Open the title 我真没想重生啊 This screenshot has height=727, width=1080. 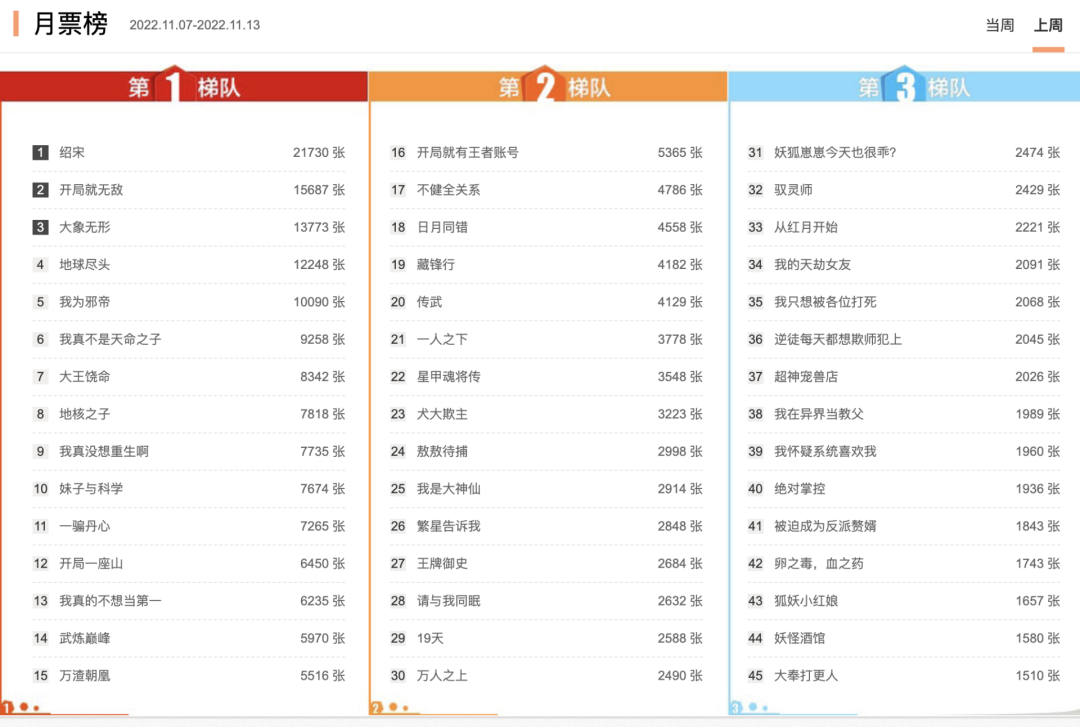[104, 451]
